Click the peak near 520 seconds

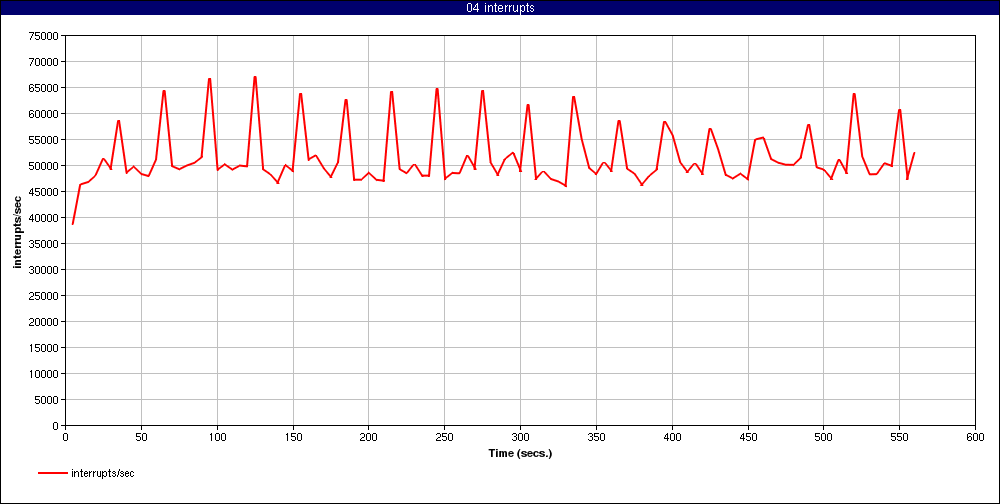pyautogui.click(x=854, y=94)
